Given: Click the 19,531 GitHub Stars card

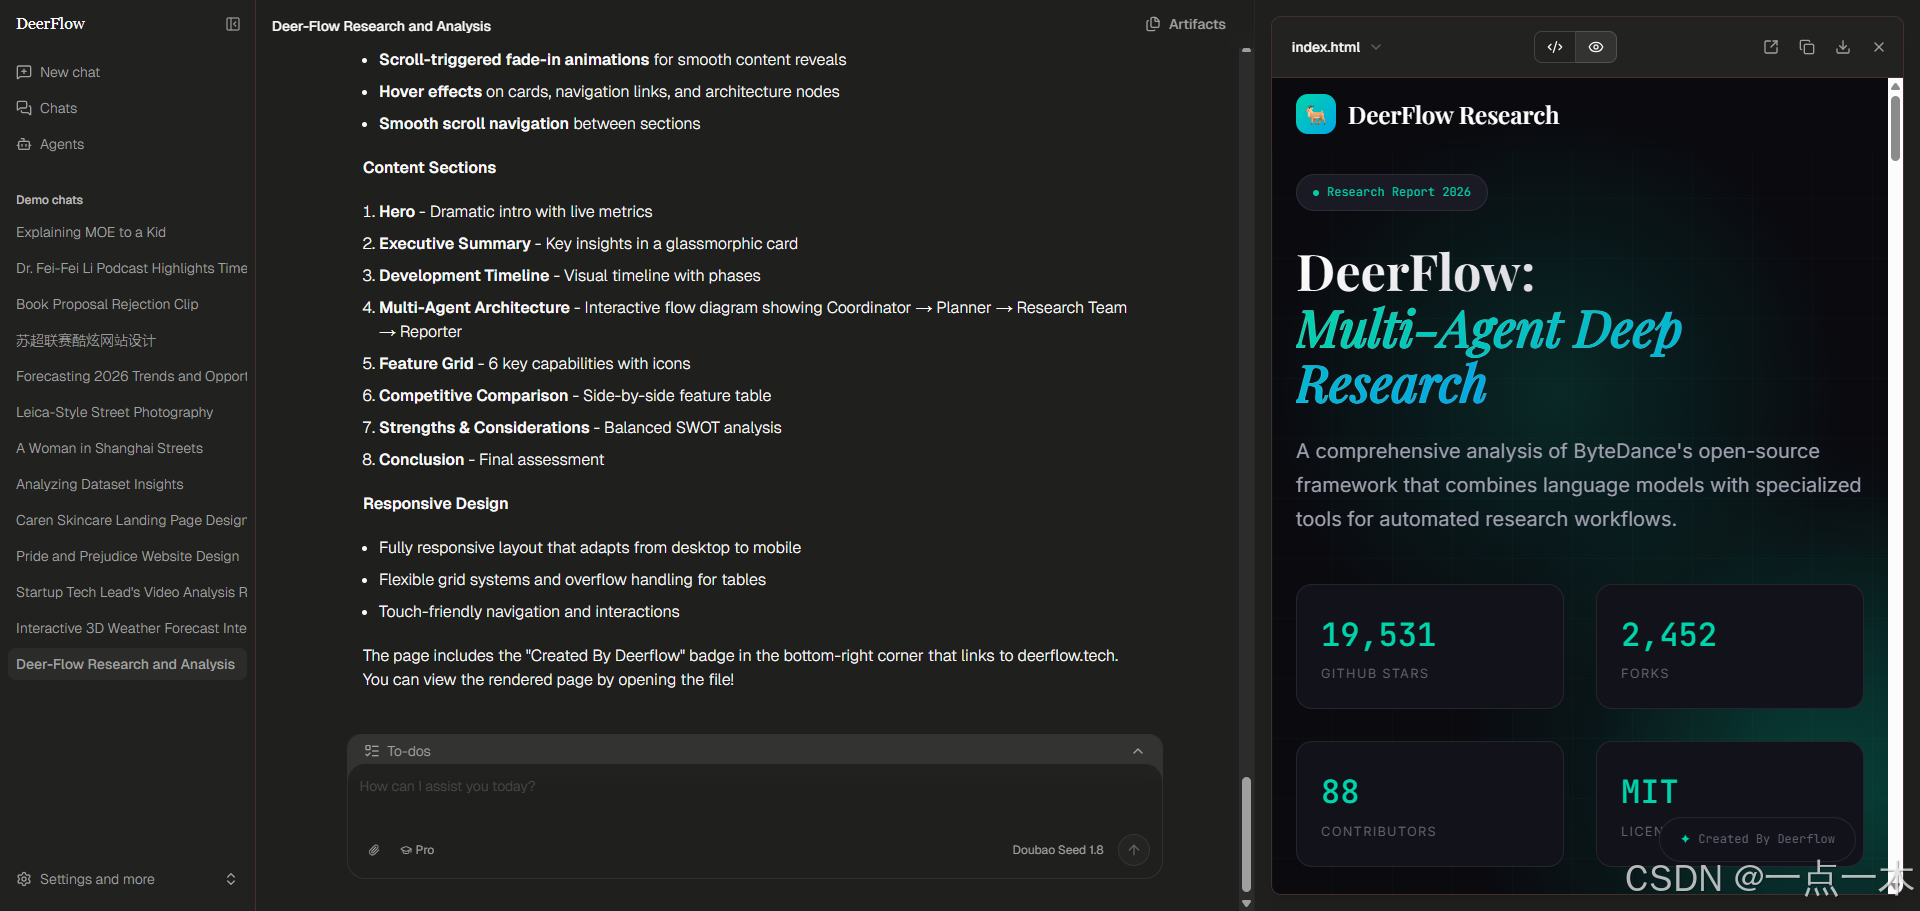Looking at the screenshot, I should 1430,647.
